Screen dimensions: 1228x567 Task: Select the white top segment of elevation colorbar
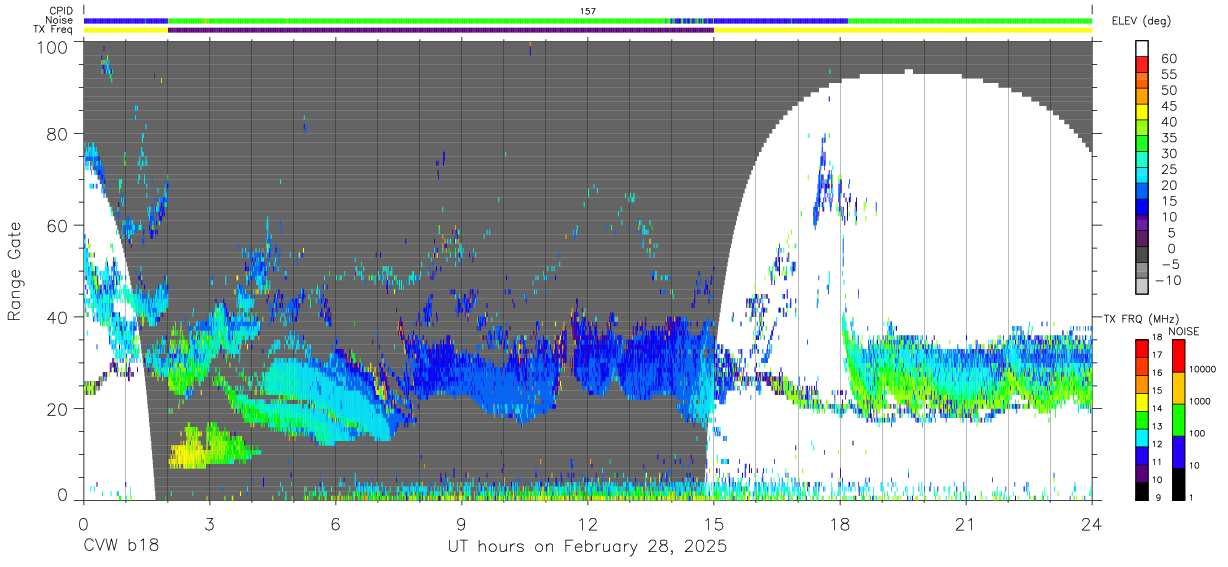(x=1142, y=50)
